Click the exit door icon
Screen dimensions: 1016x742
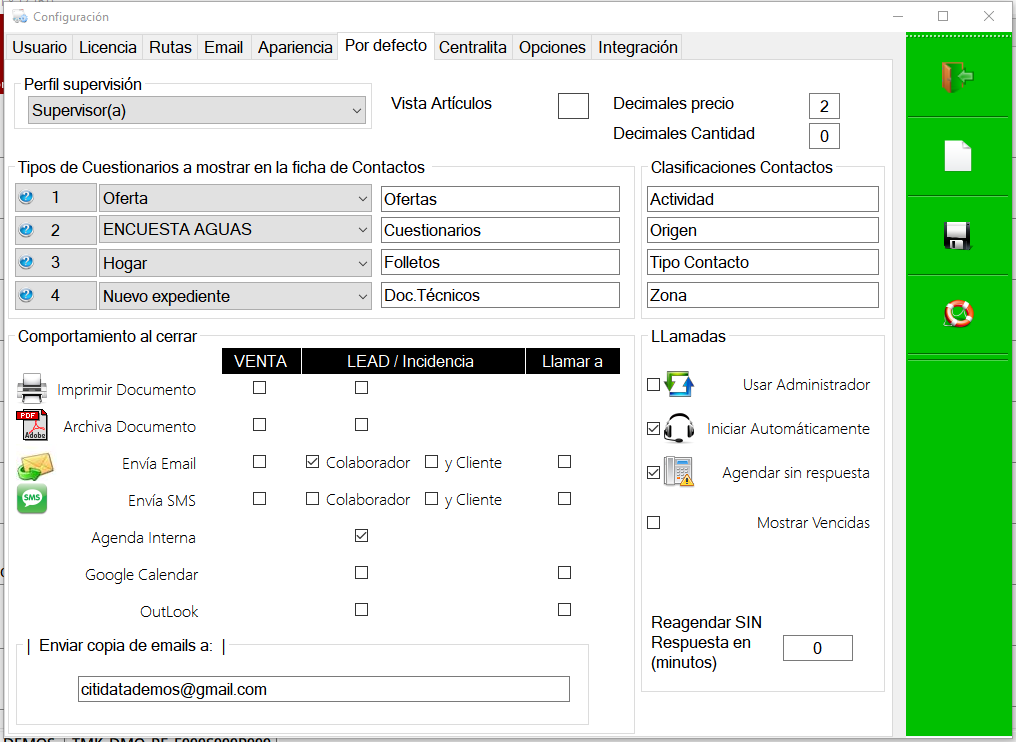click(958, 77)
